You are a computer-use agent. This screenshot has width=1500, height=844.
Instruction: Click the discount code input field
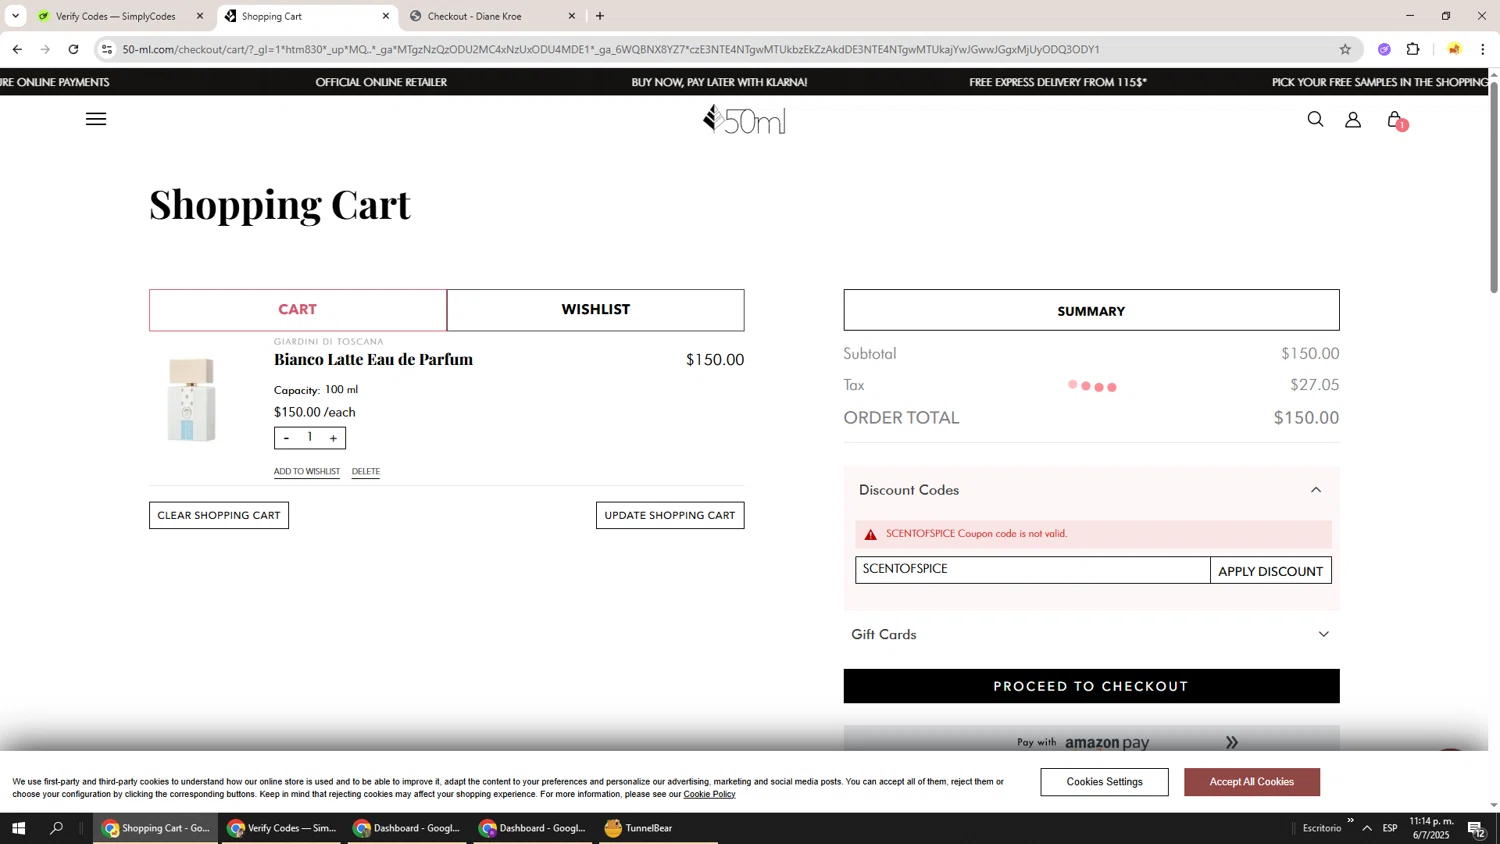[x=1032, y=570]
